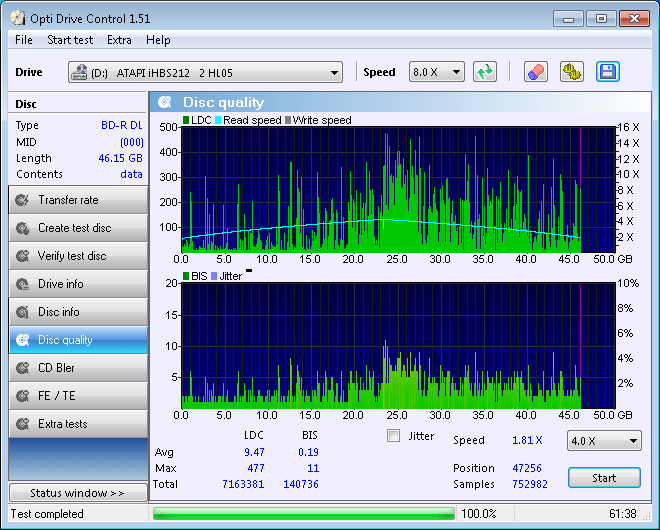Click the green test progress bar
The height and width of the screenshot is (530, 660).
(304, 514)
